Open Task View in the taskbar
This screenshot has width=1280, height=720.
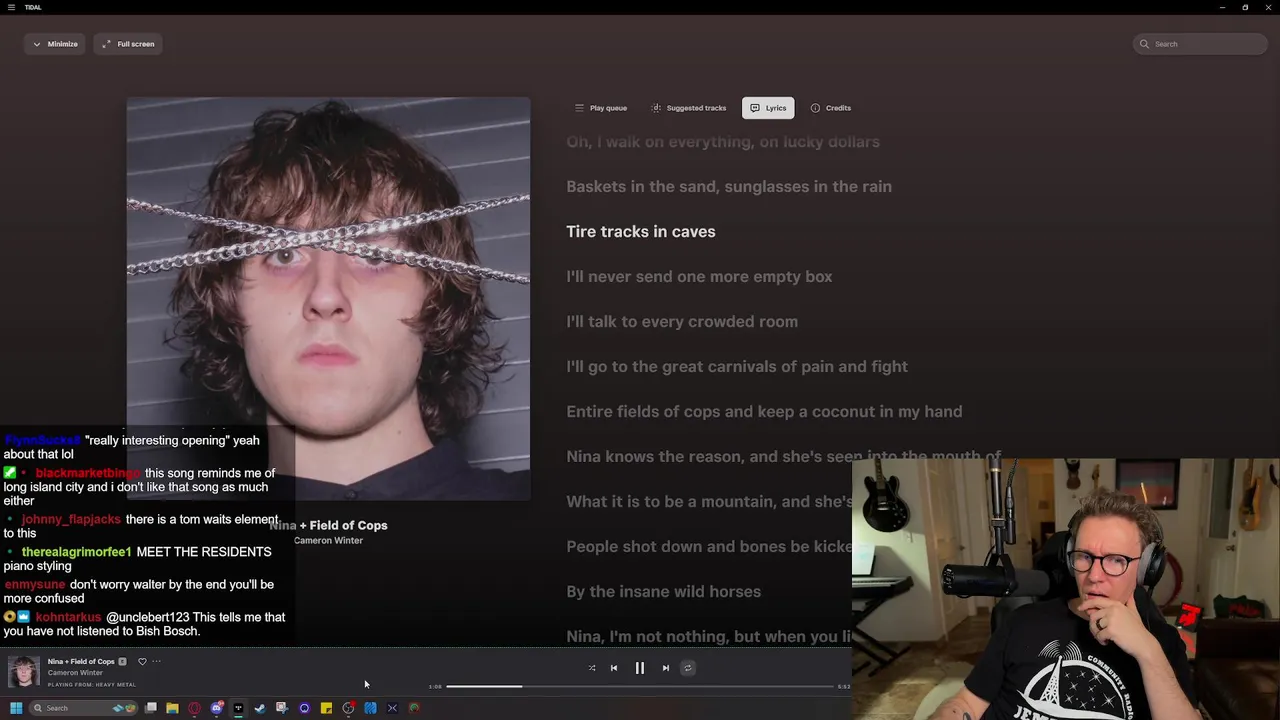151,708
